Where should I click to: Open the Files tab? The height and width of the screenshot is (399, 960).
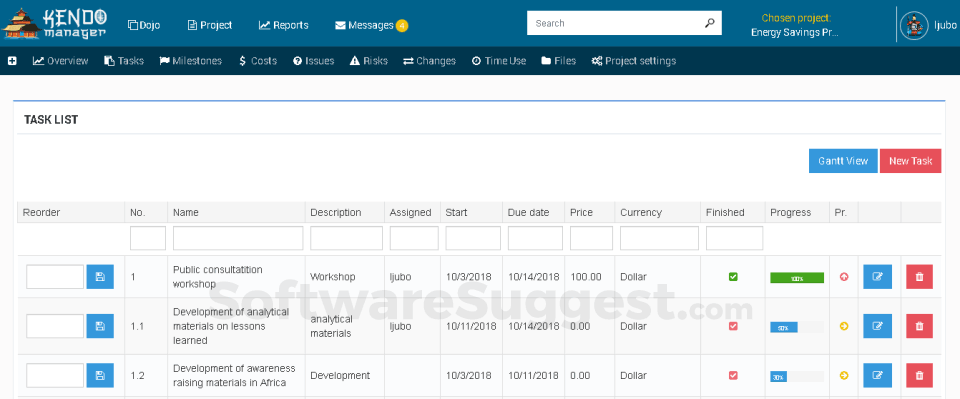click(x=558, y=61)
